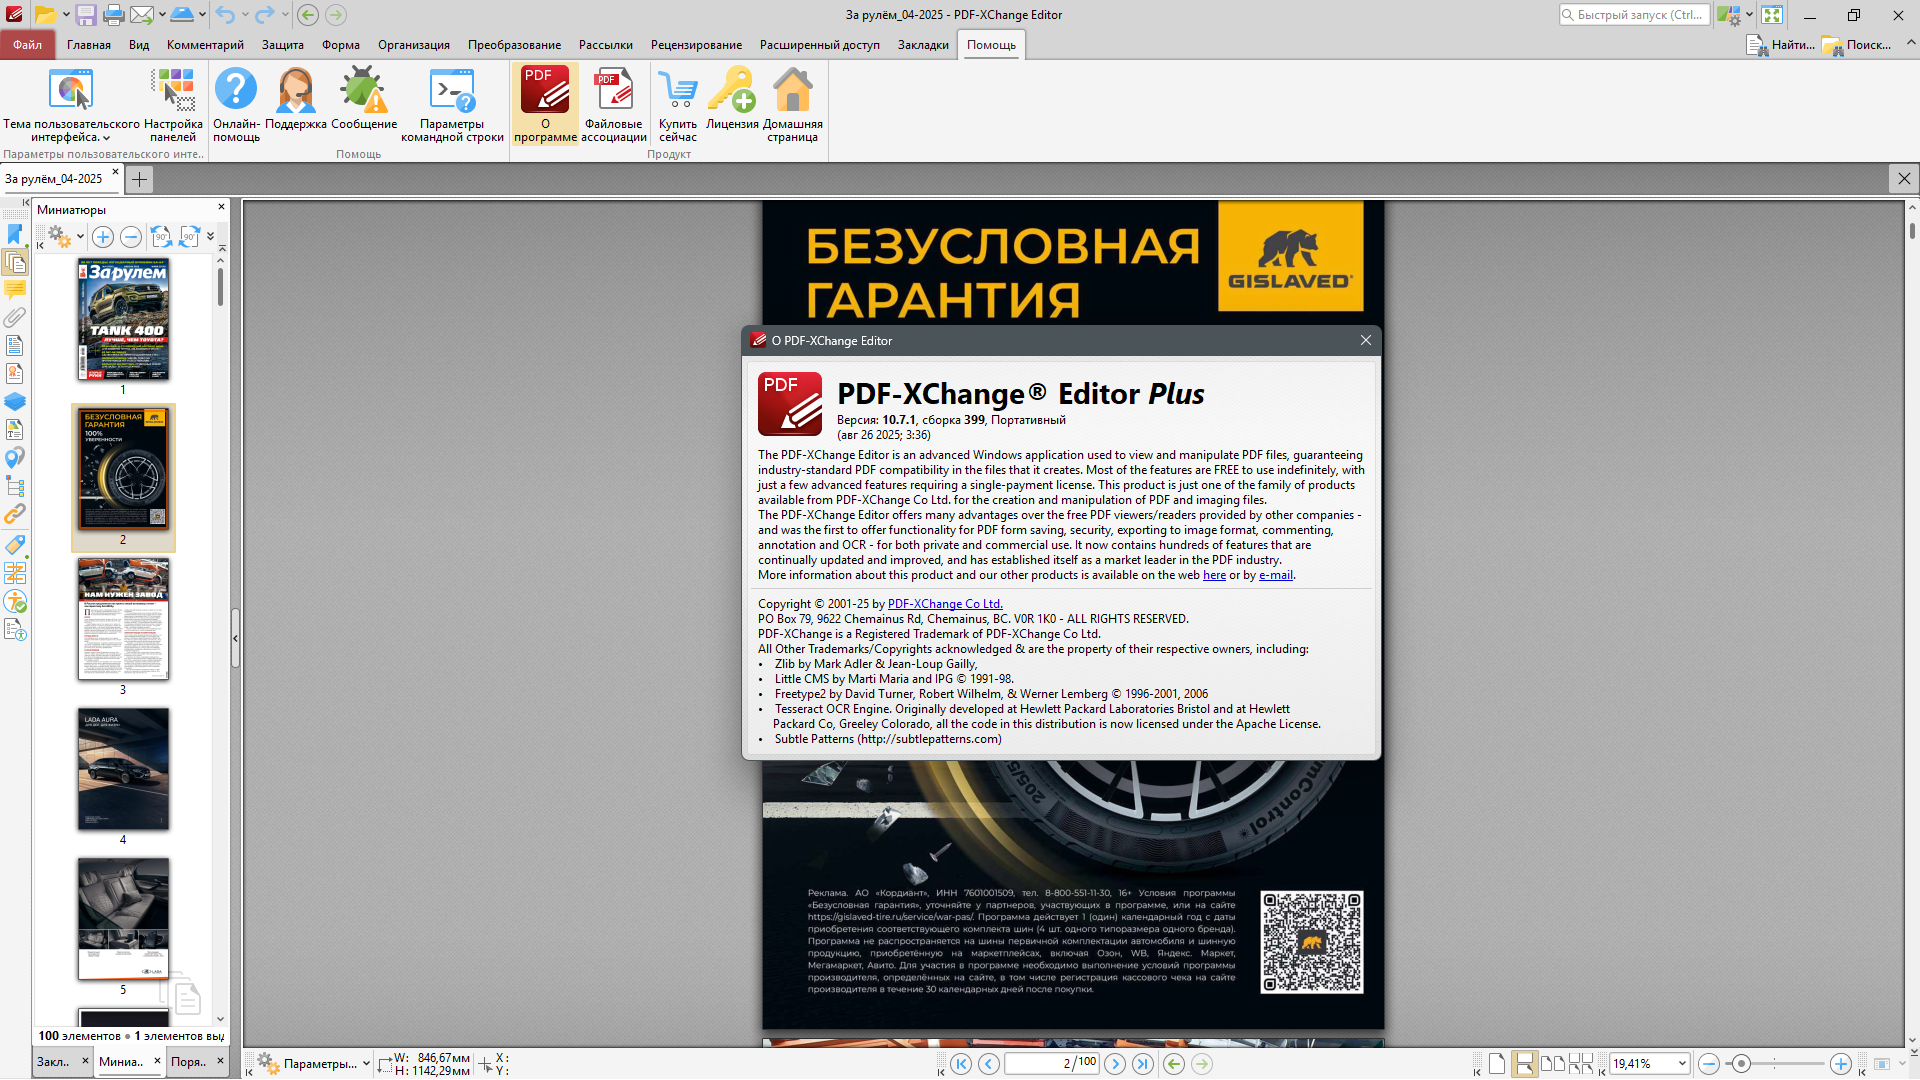1920x1080 pixels.
Task: Open the folder icon in quick access toolbar
Action: point(45,15)
